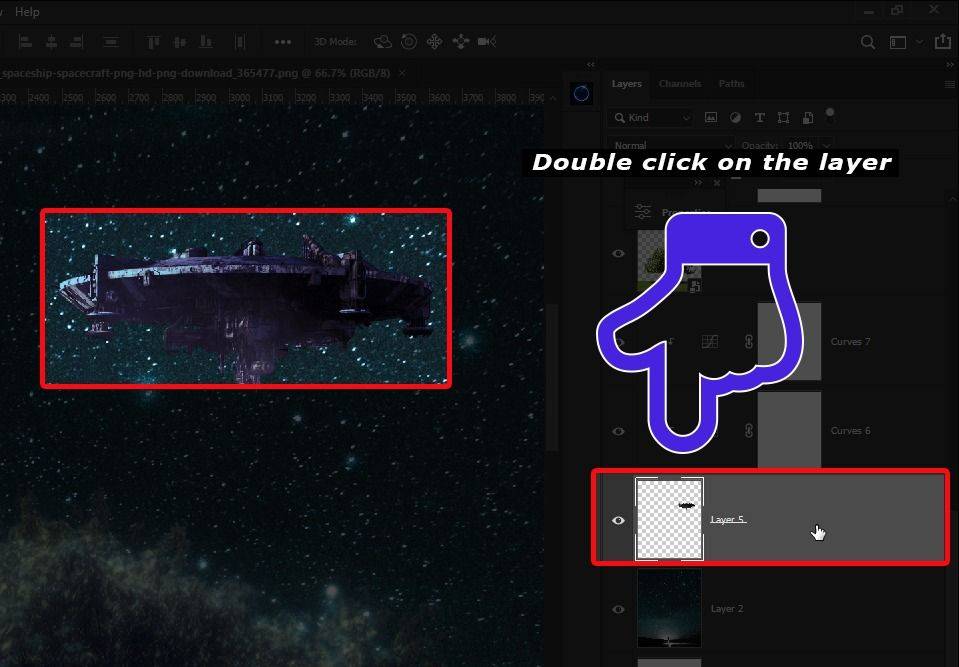Align right edges in options bar

click(x=77, y=42)
